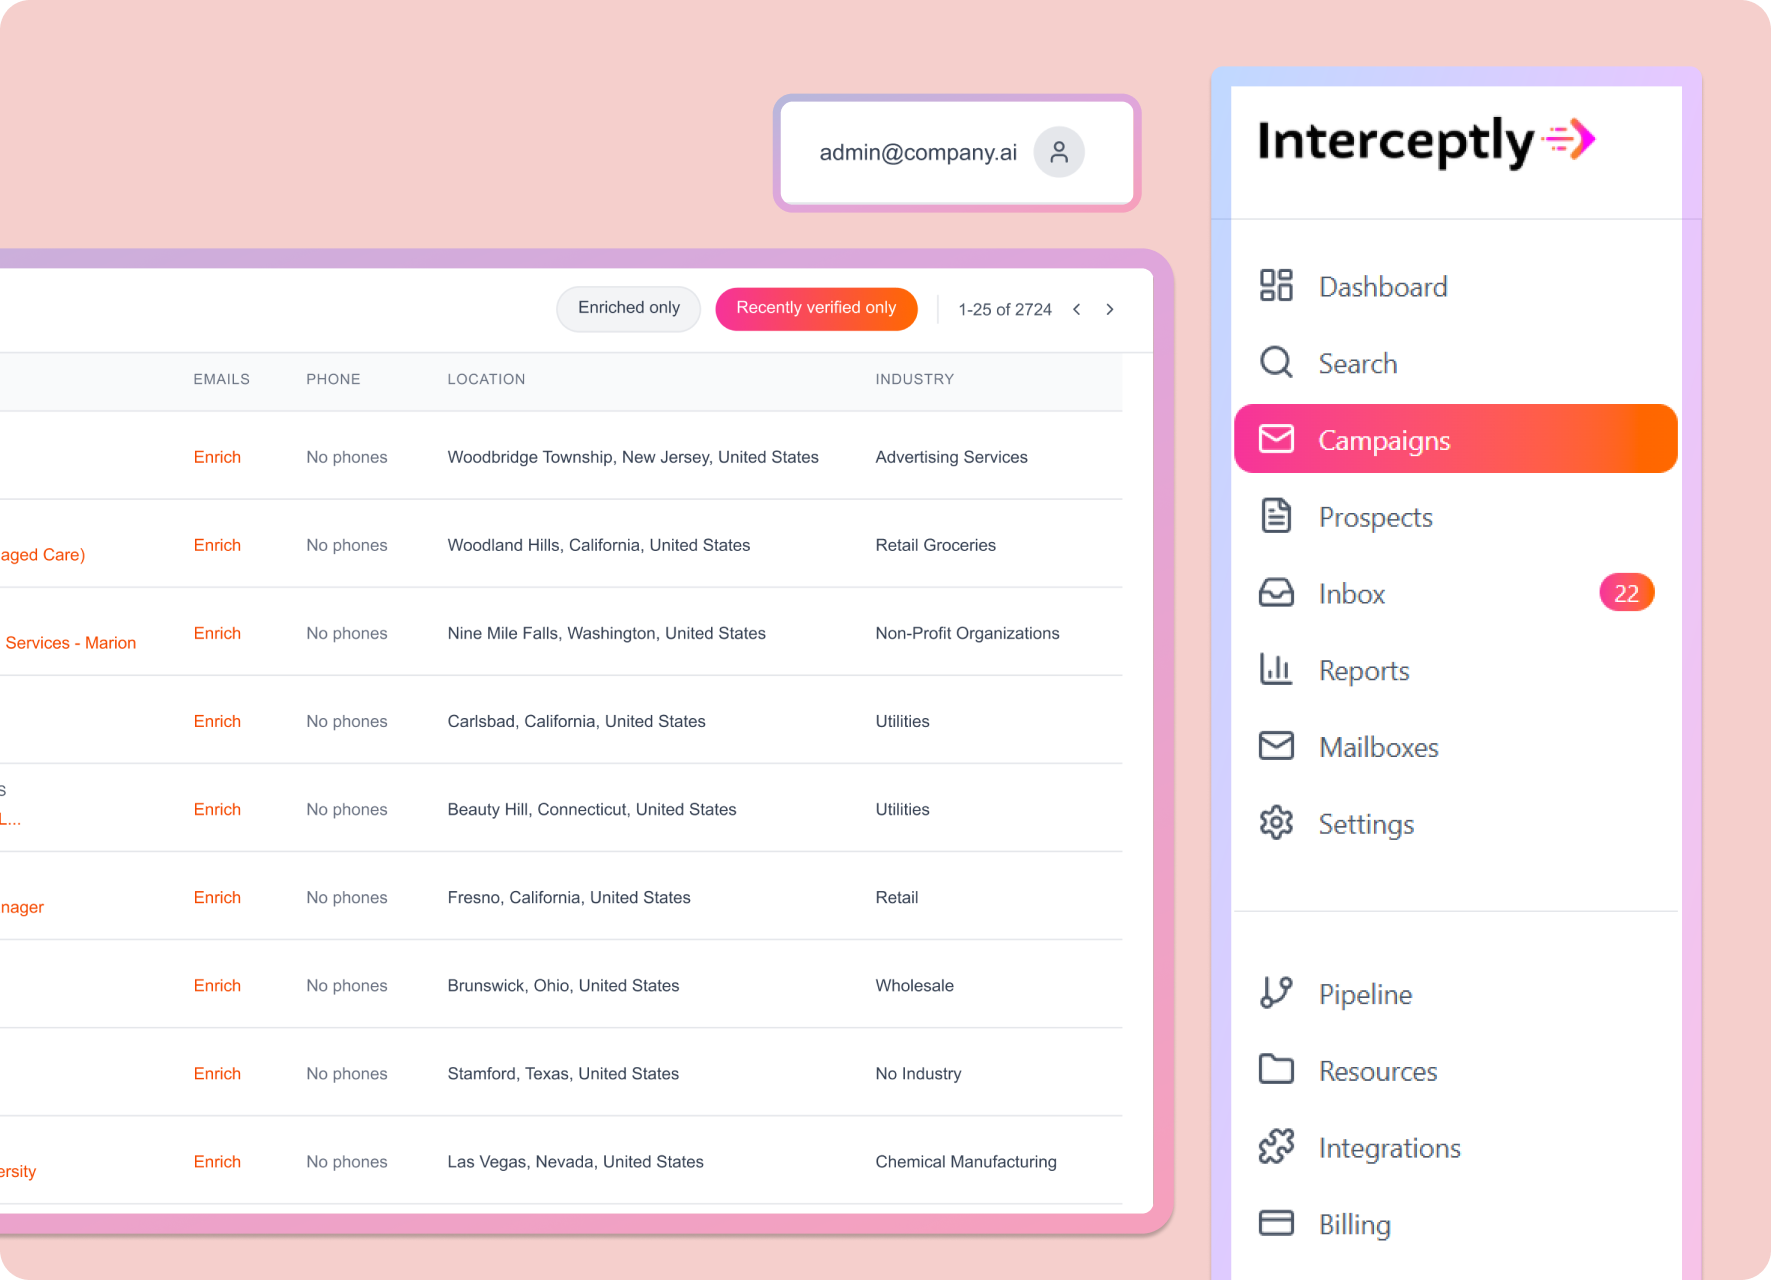Click Enrich for Woodbridge Township row
Viewport: 1771px width, 1280px height.
[217, 457]
